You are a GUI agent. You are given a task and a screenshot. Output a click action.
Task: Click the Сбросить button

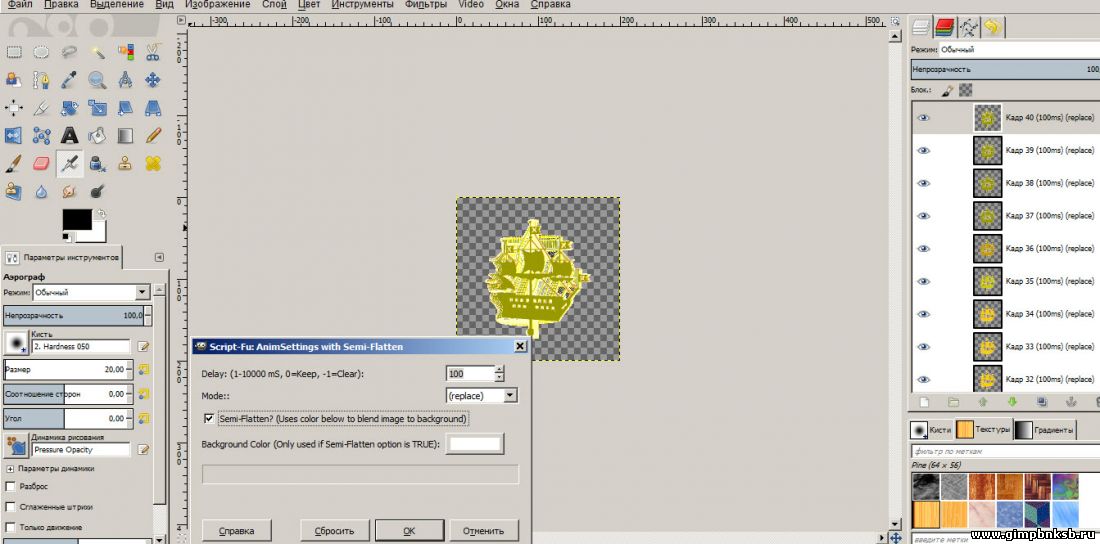[x=335, y=530]
